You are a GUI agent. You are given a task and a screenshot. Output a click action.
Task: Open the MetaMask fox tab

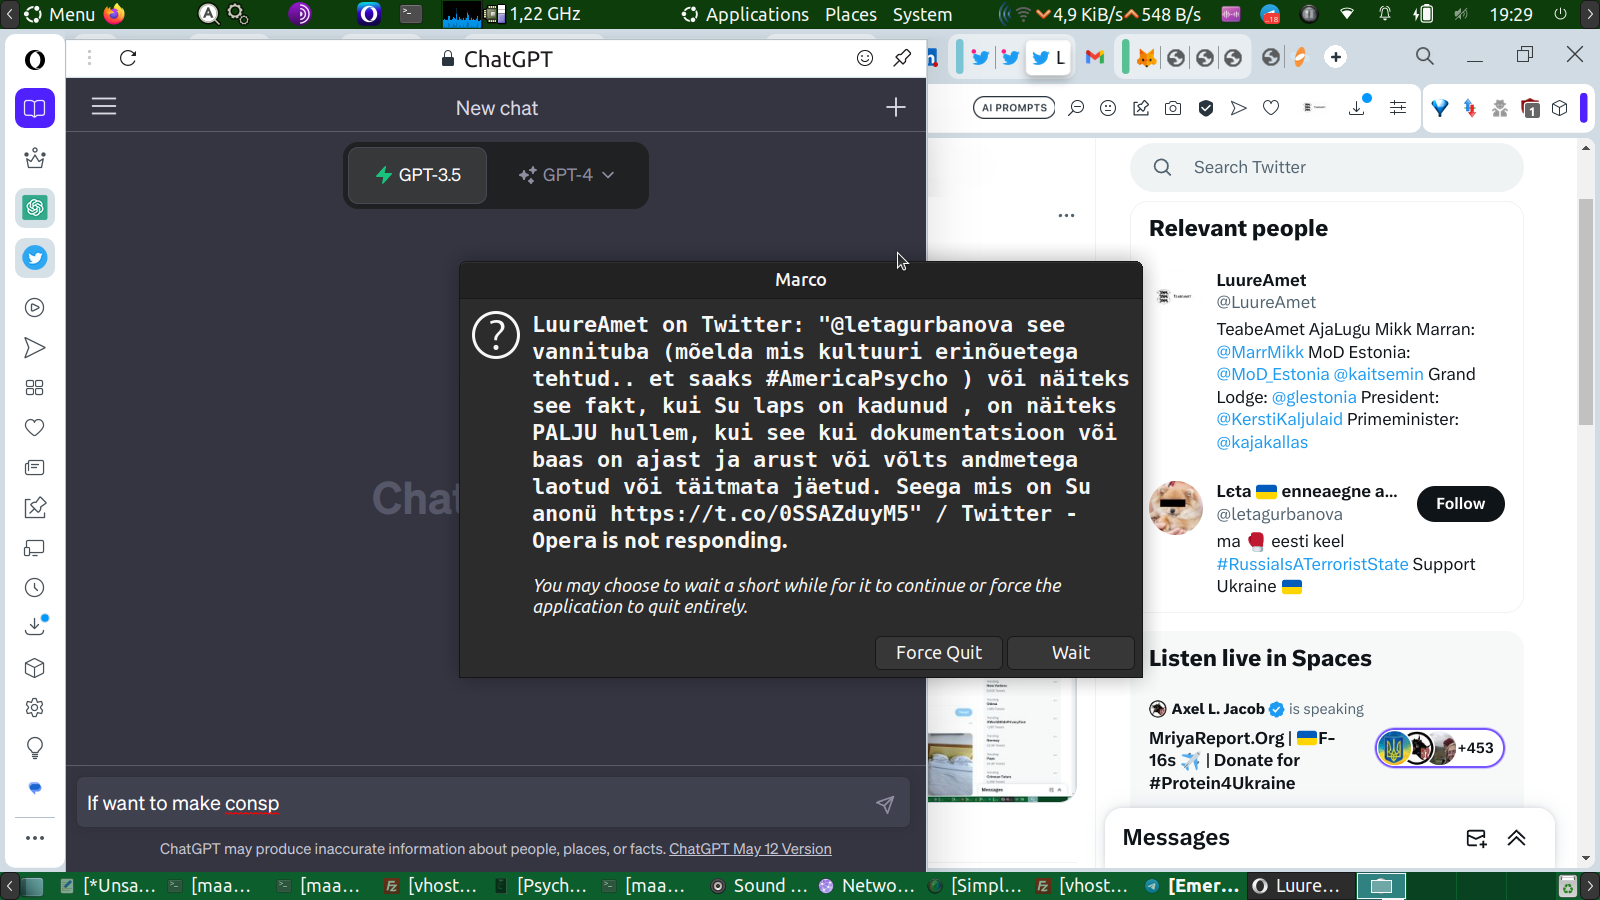point(1146,57)
